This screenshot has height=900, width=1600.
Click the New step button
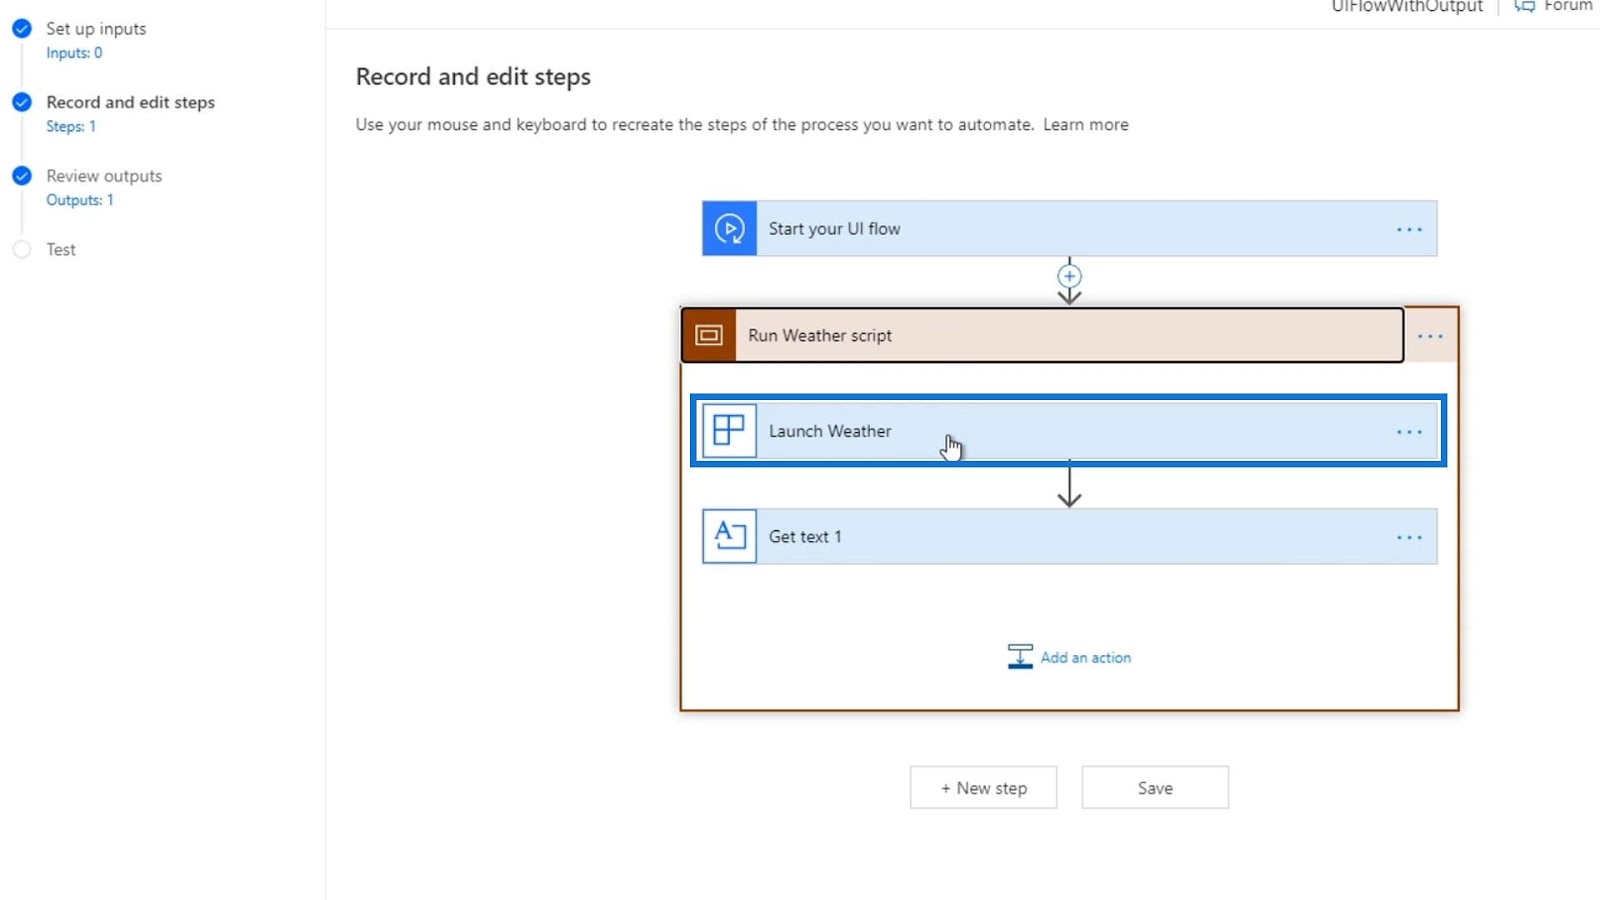[x=983, y=788]
